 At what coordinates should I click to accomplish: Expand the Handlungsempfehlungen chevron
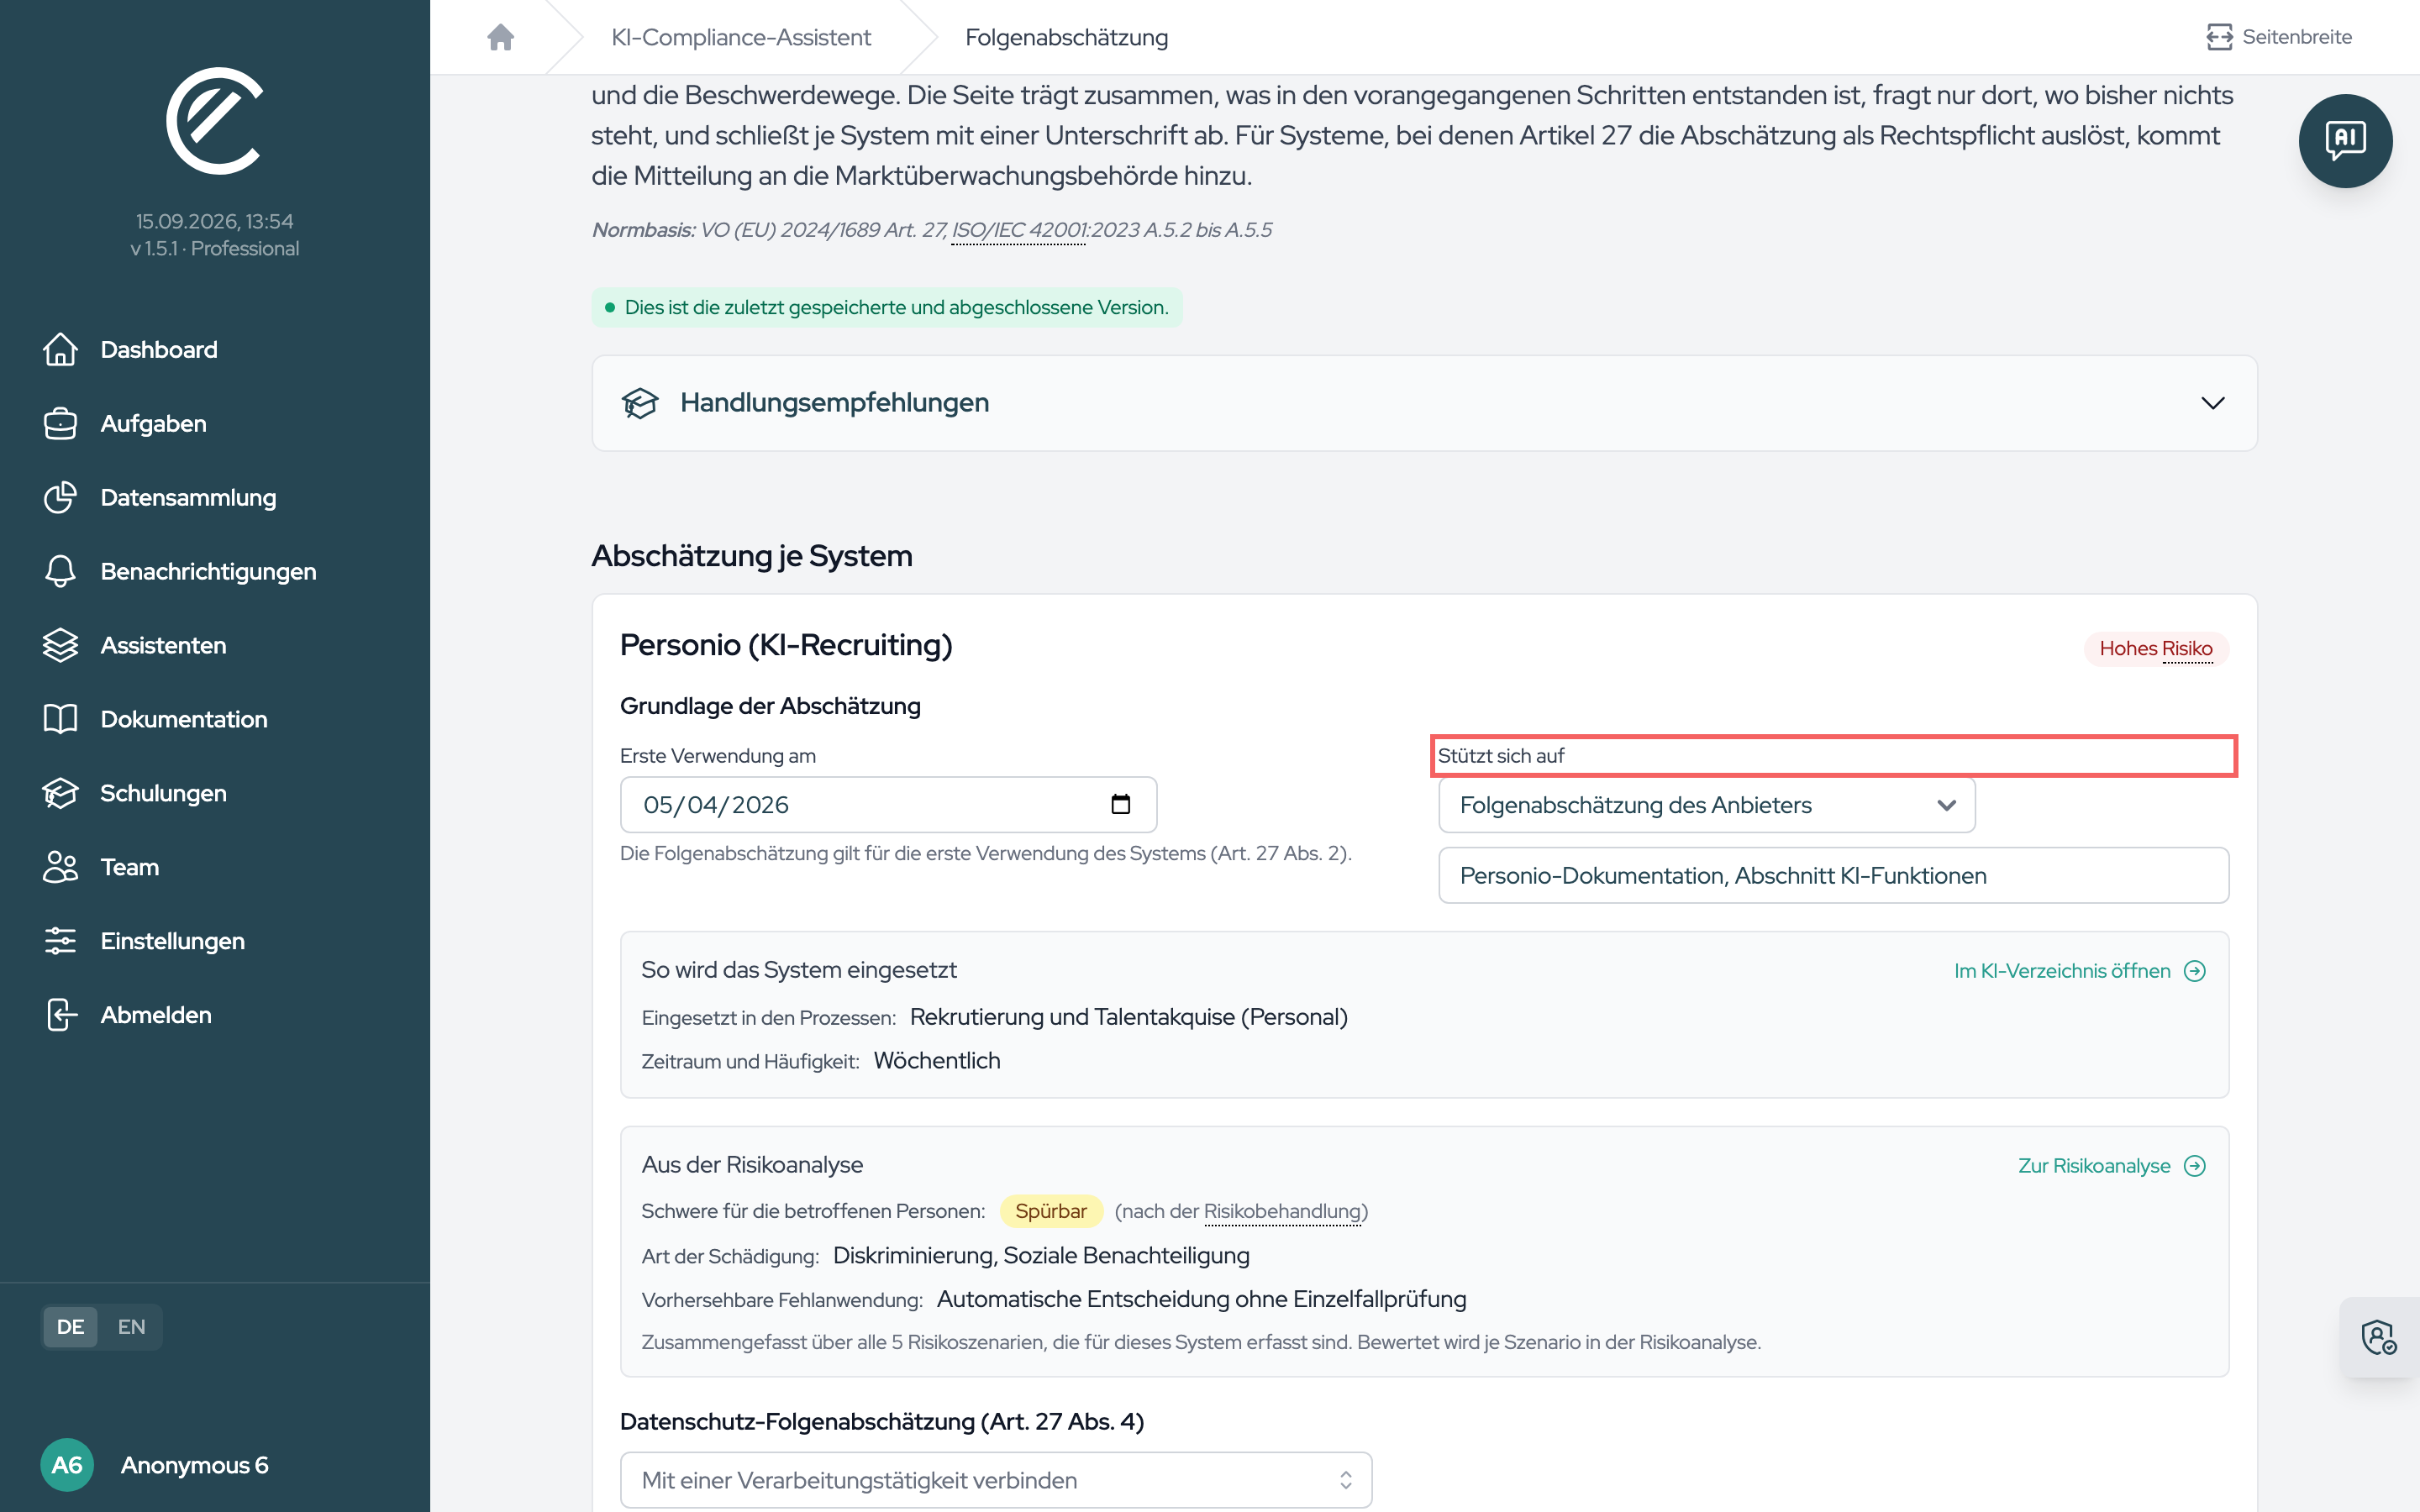[x=2212, y=403]
